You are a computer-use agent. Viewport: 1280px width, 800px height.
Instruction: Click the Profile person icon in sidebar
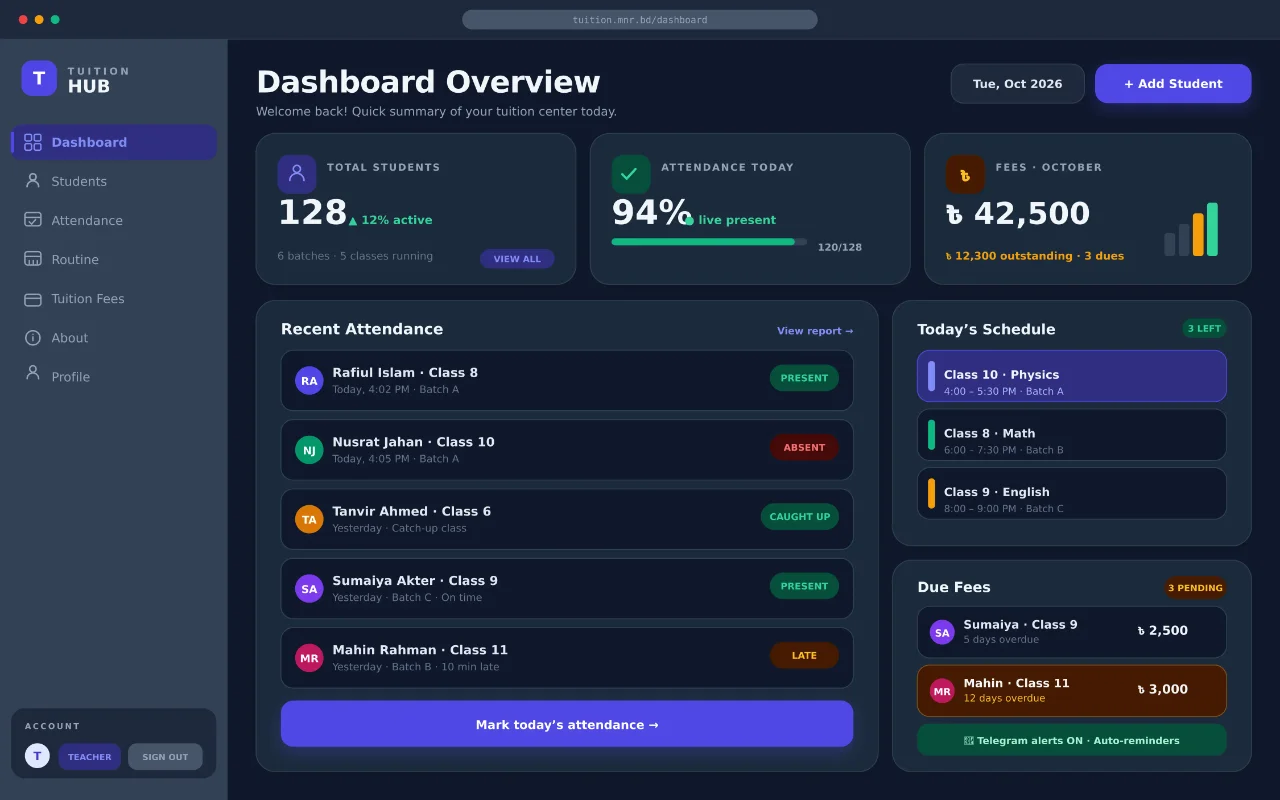pos(33,374)
